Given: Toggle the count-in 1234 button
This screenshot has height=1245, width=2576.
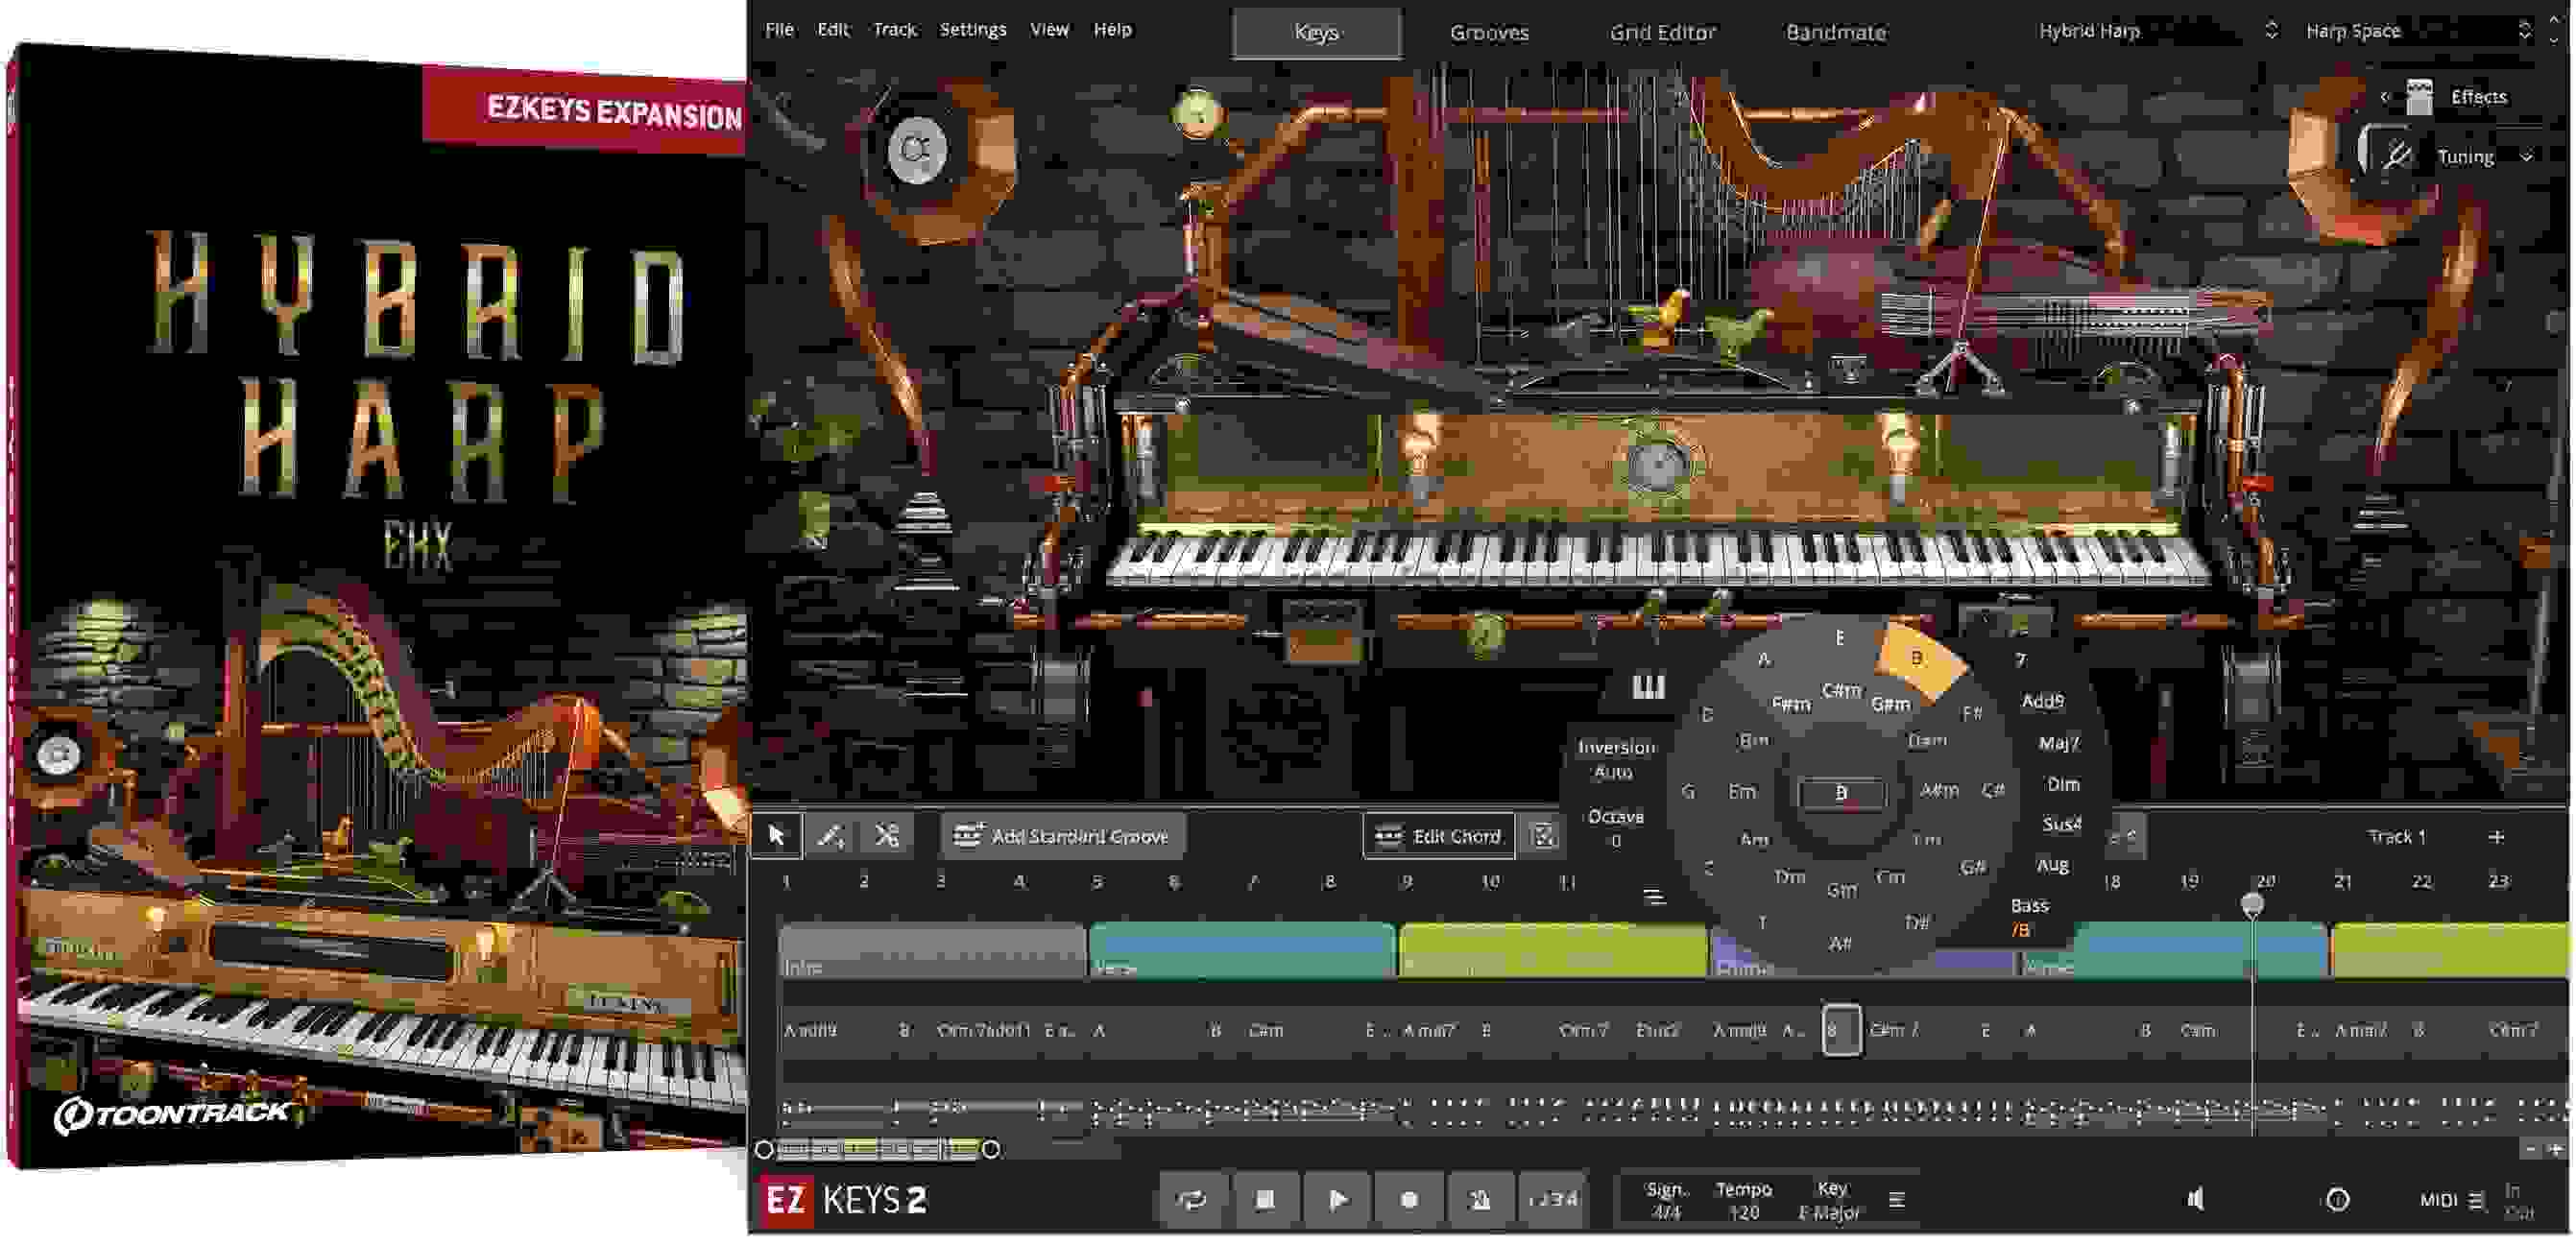Looking at the screenshot, I should (1553, 1199).
